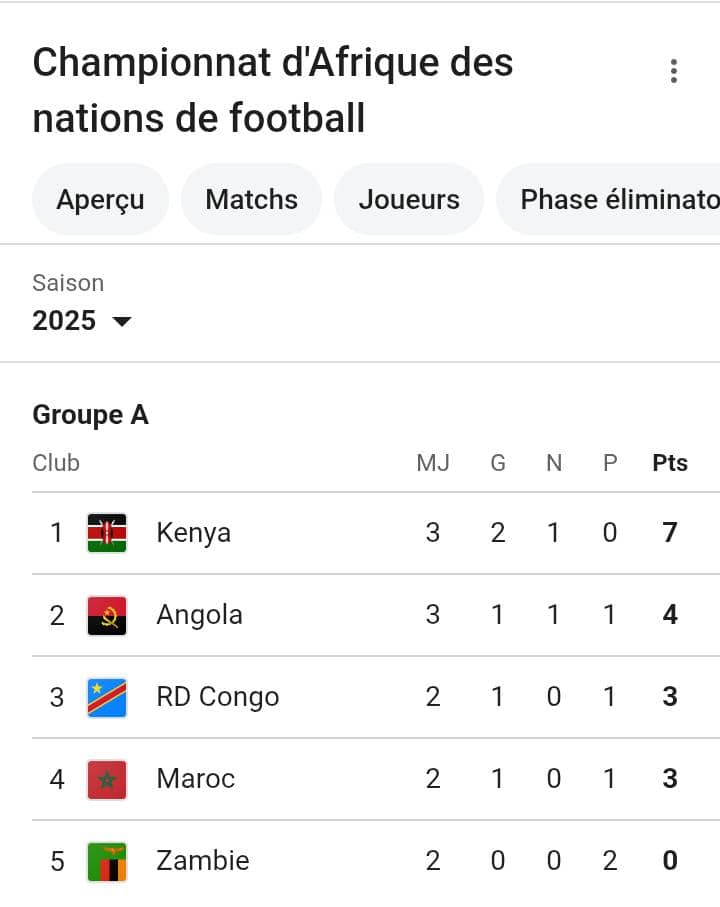Click the Pts column header
The image size is (720, 907).
coord(670,463)
